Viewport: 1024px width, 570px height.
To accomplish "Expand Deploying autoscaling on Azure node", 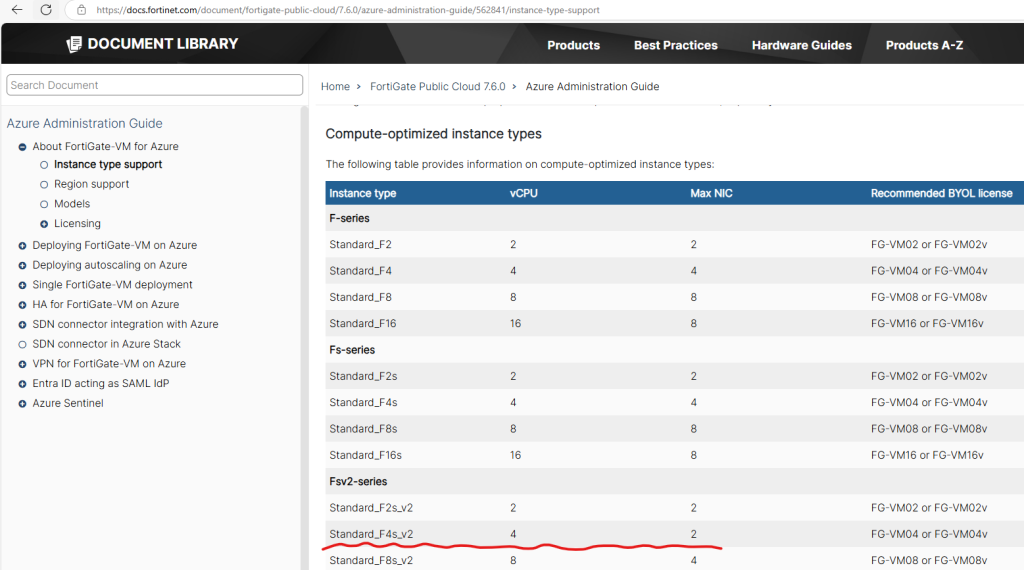I will 22,265.
